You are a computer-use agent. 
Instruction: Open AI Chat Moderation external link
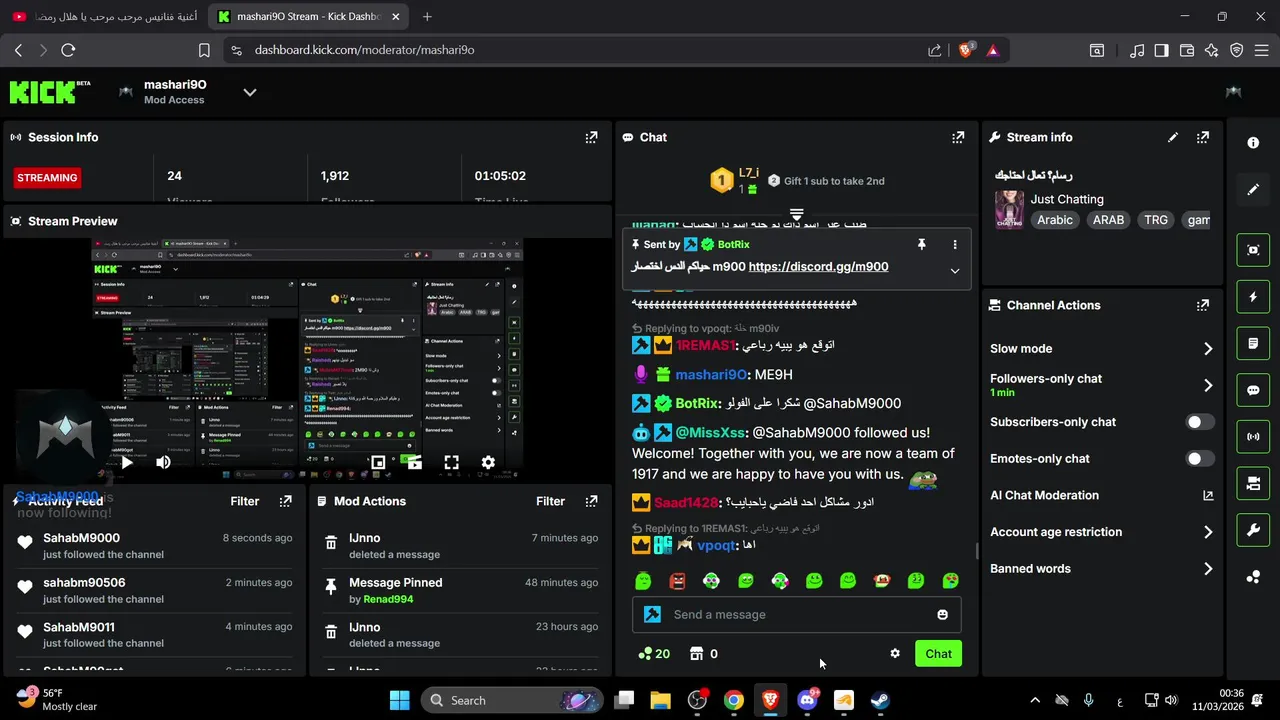(x=1208, y=495)
